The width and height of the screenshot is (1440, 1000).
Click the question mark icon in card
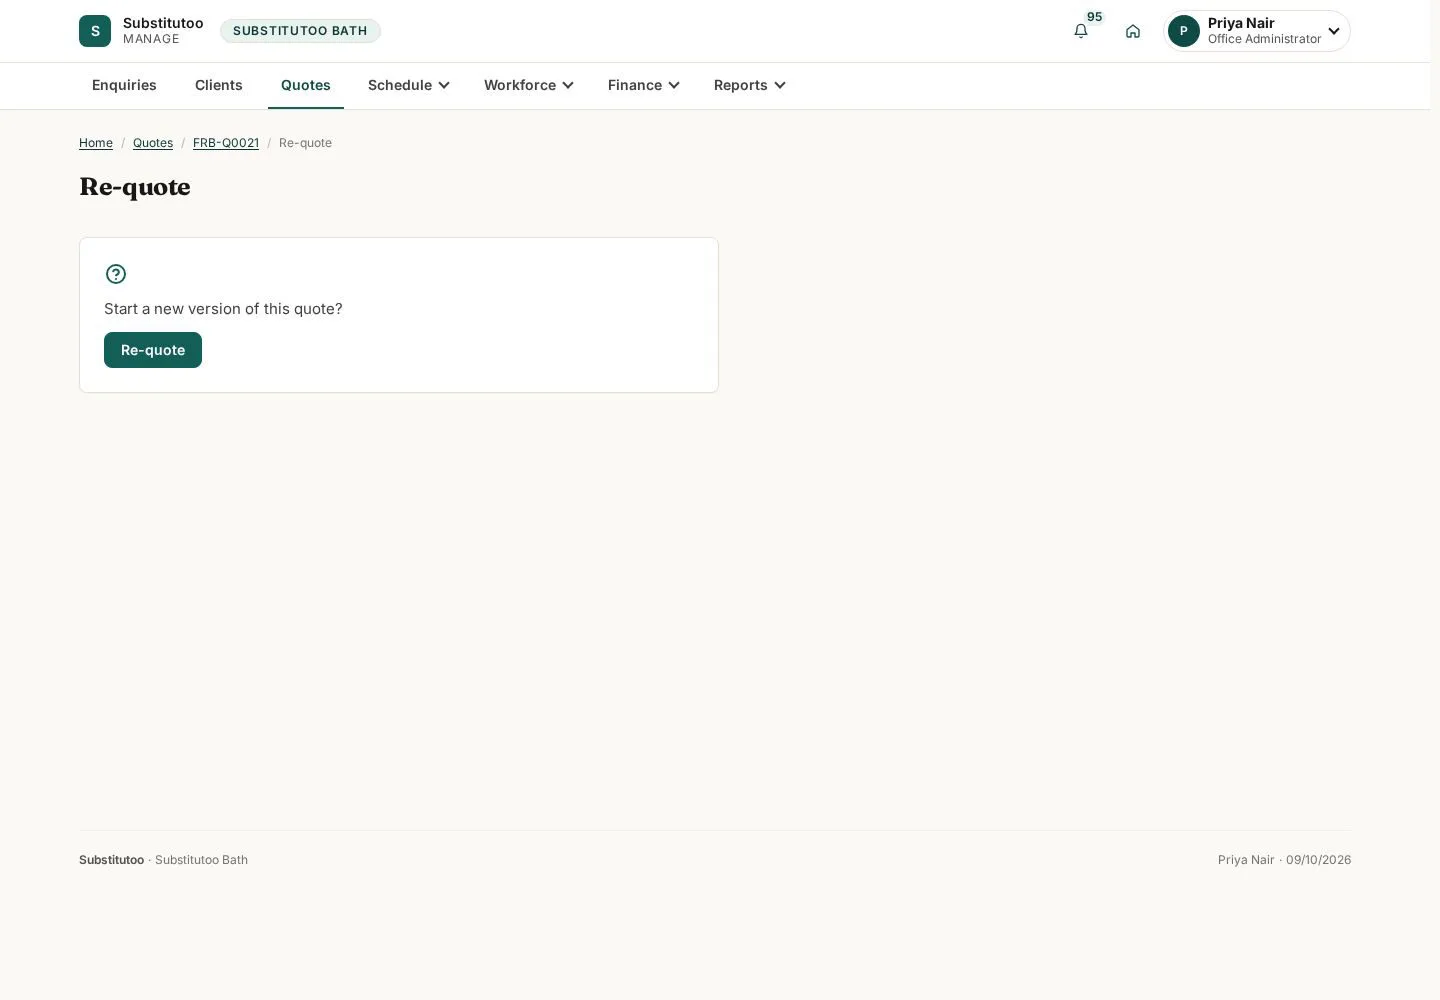116,274
